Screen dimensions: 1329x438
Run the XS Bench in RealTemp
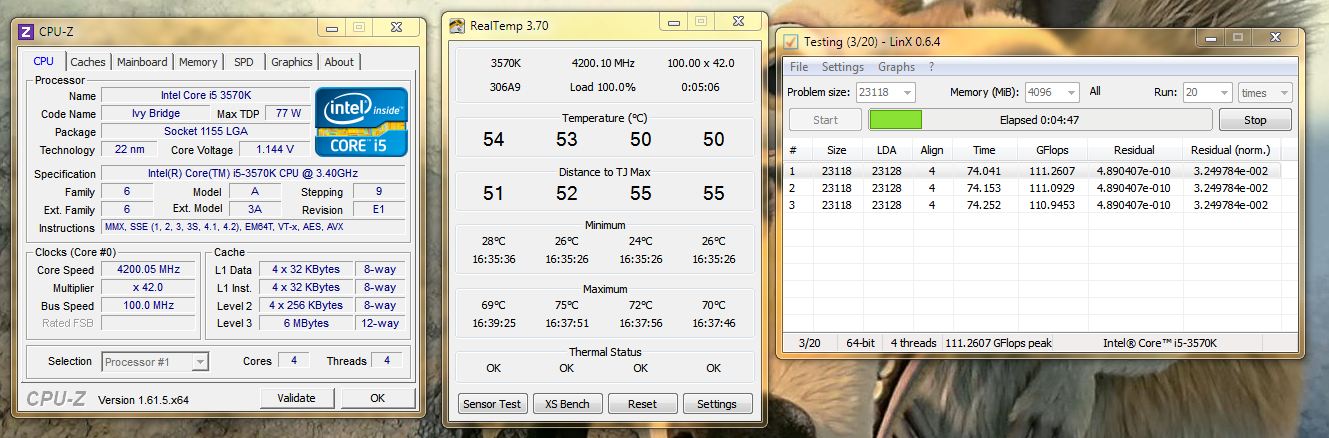567,404
